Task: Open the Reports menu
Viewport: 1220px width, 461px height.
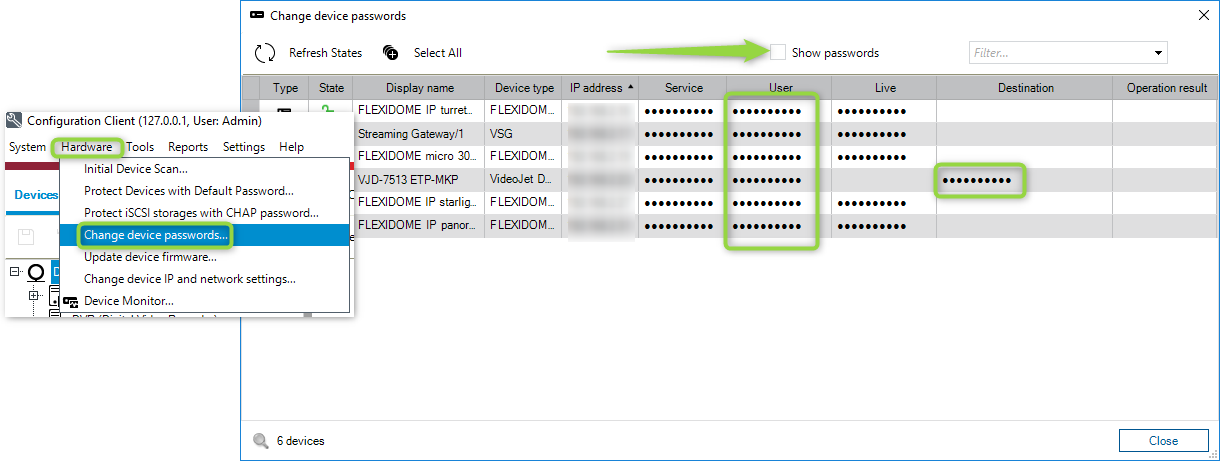Action: 188,147
